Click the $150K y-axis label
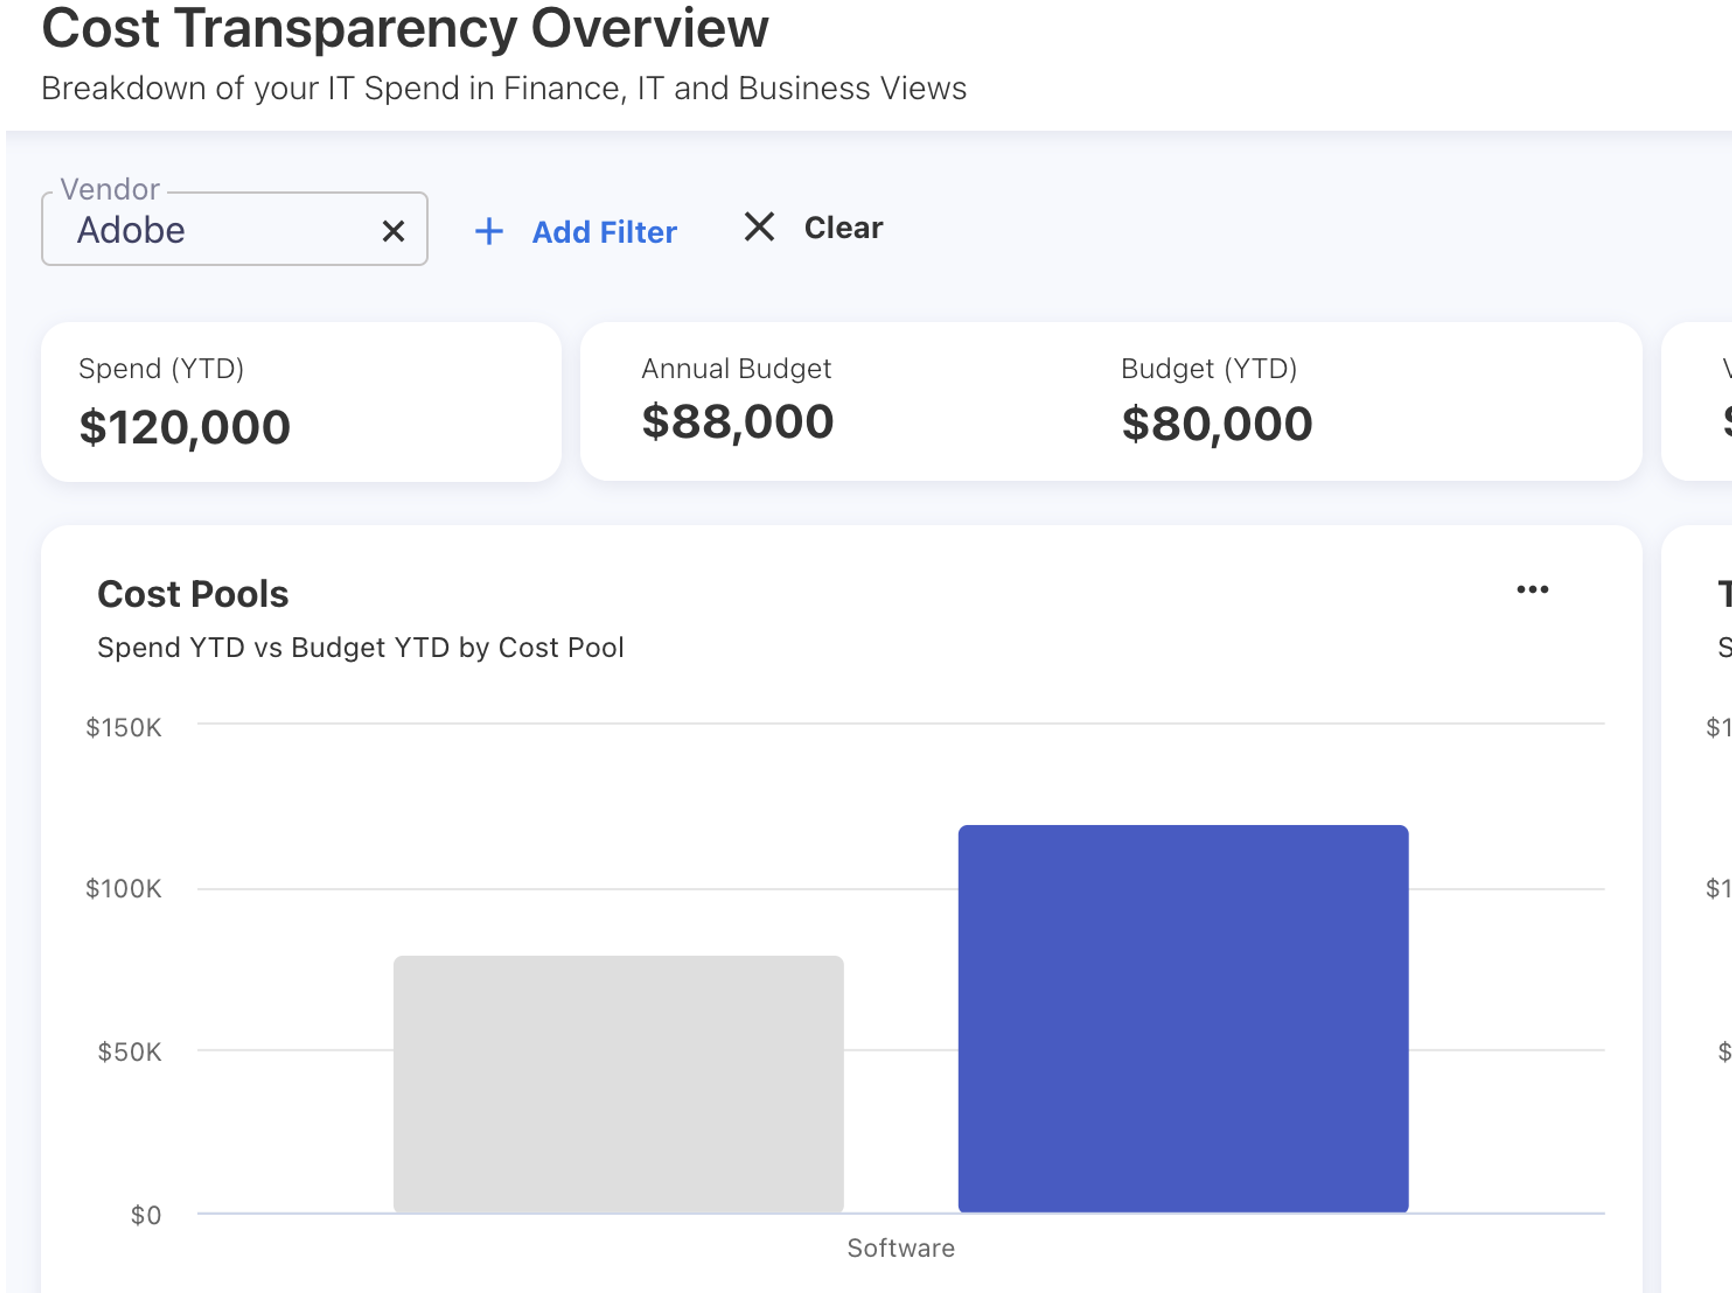 124,727
